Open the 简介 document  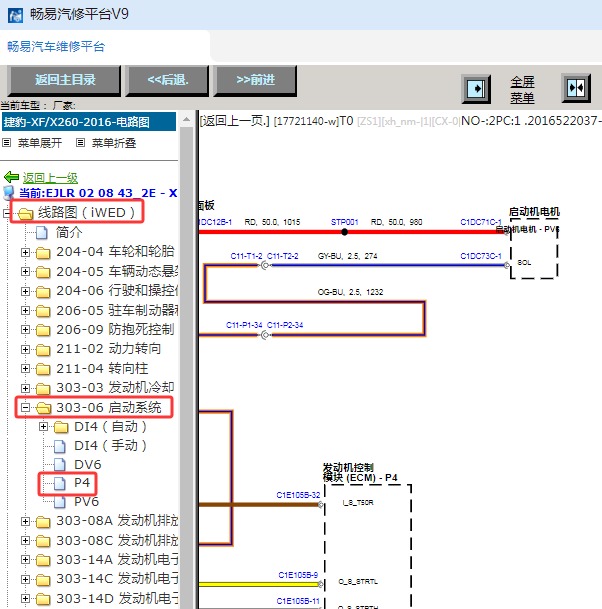(69, 232)
